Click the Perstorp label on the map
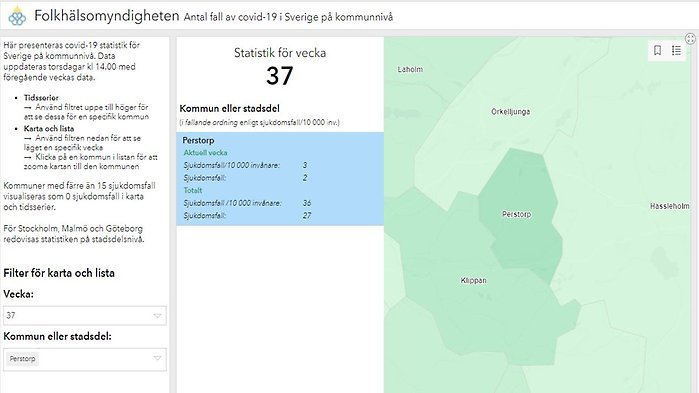The height and width of the screenshot is (393, 699). (516, 214)
